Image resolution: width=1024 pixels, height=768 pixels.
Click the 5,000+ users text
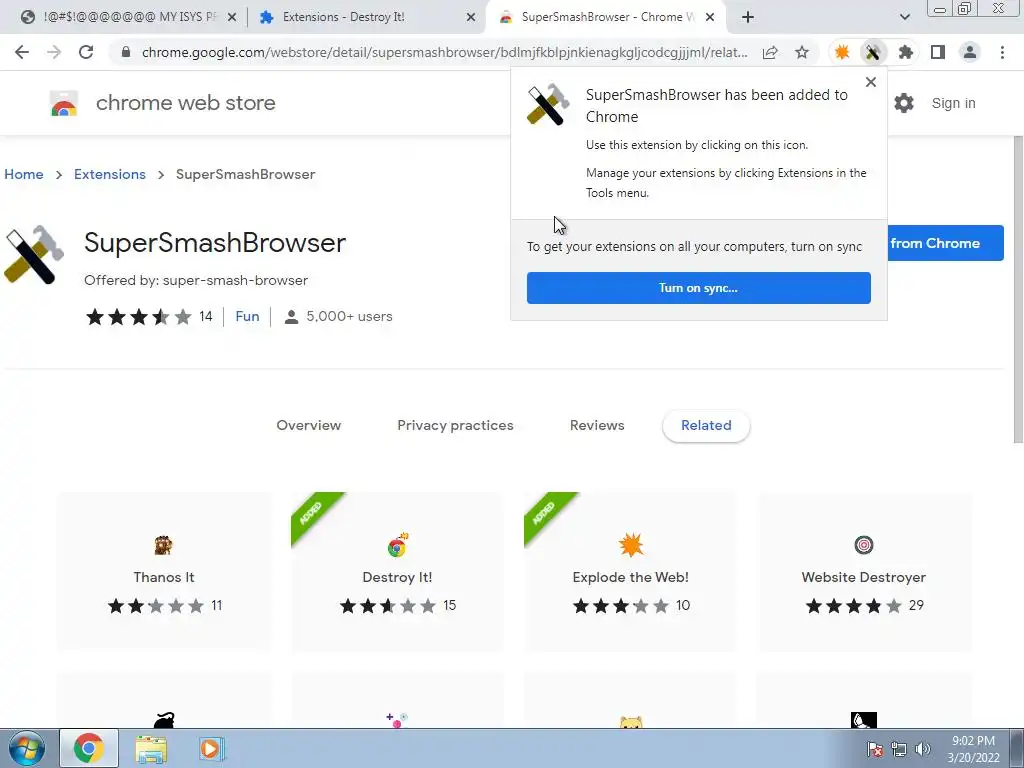349,317
